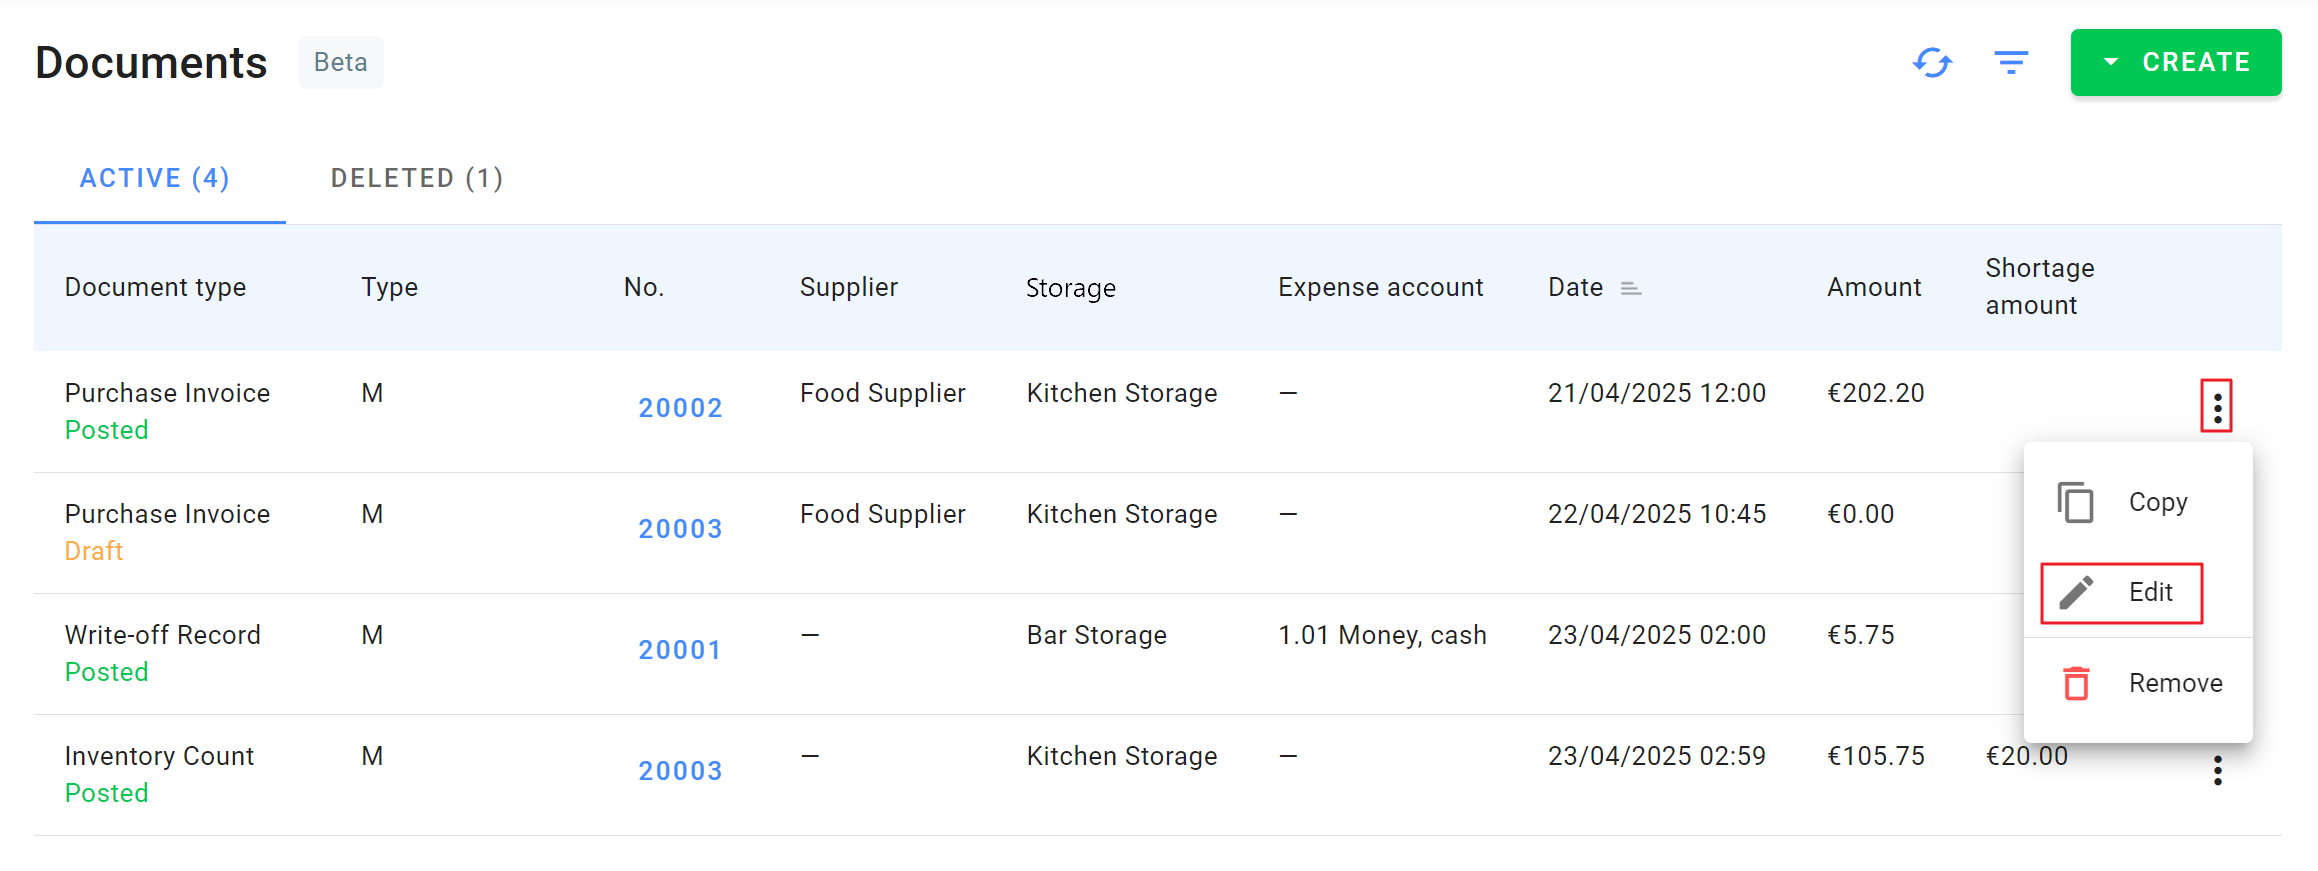Open Inventory Count document 20003 link
Viewport: 2318px width, 871px height.
click(x=680, y=771)
